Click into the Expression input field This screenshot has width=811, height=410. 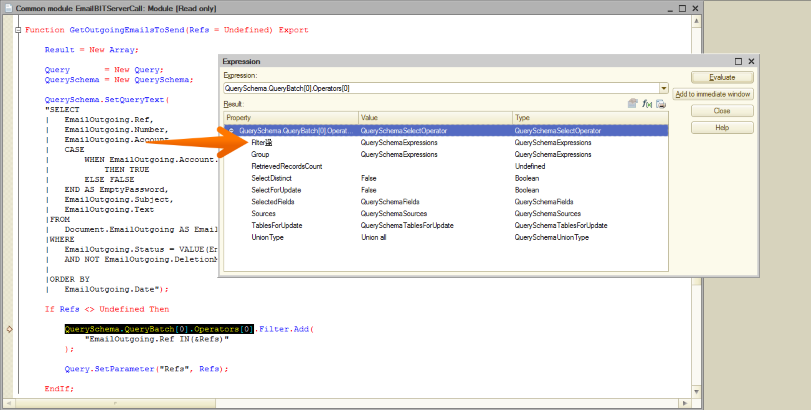click(441, 88)
